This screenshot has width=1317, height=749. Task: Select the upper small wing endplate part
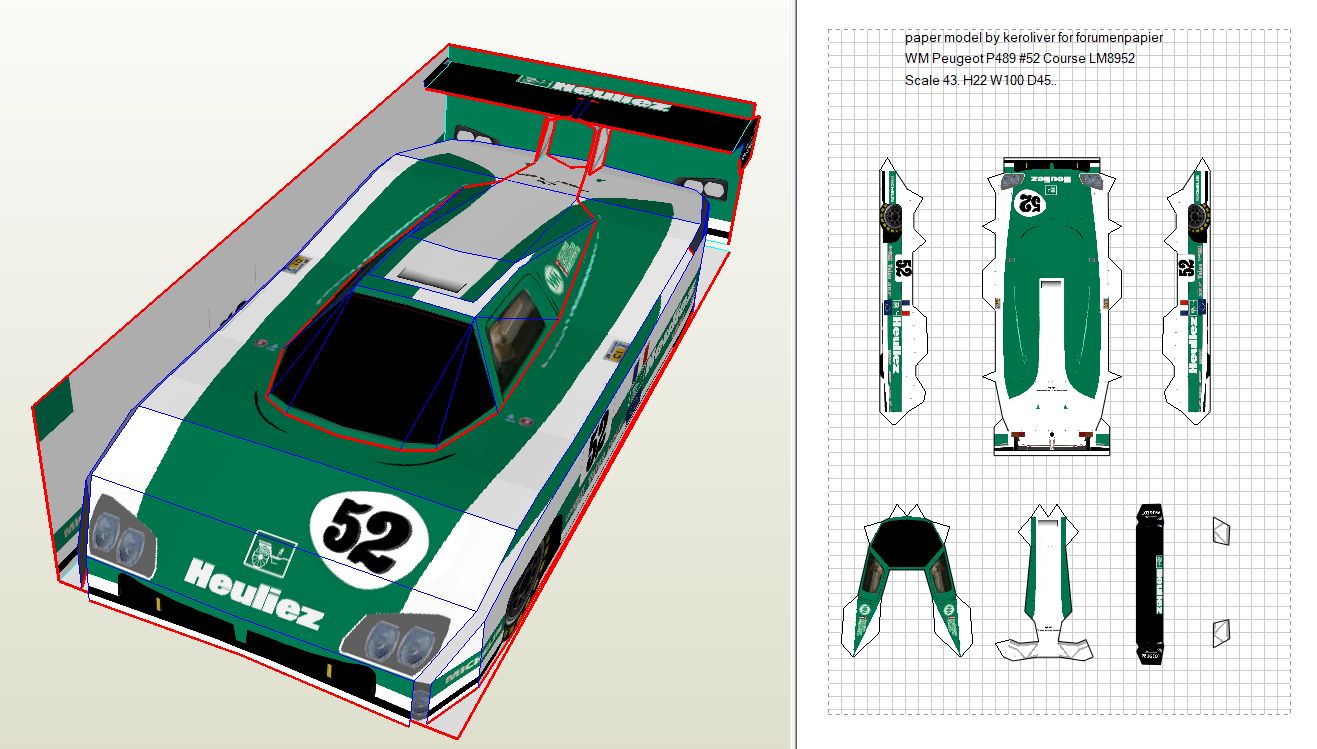tap(1221, 531)
